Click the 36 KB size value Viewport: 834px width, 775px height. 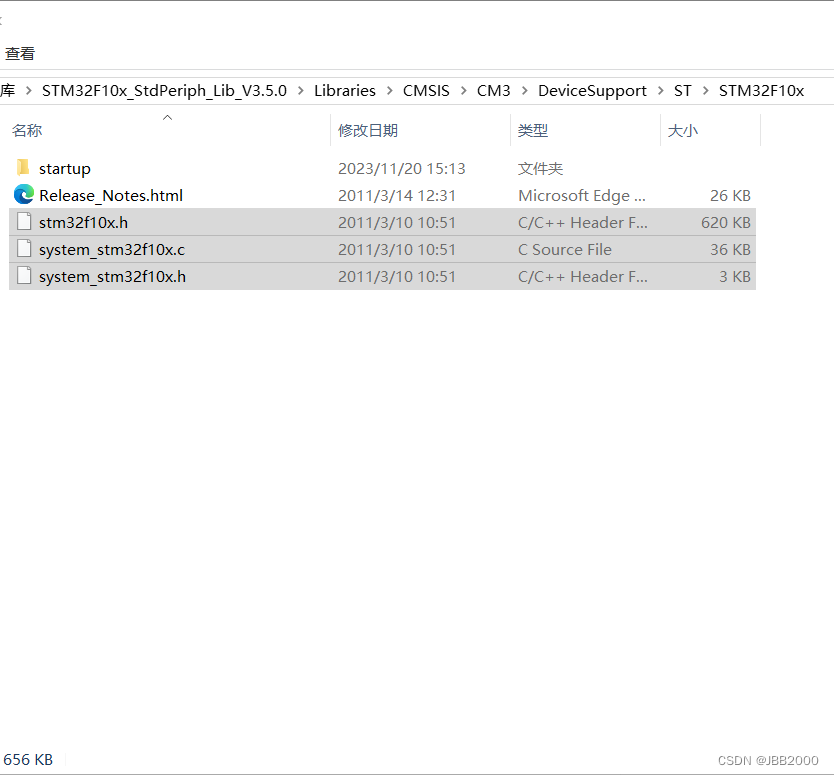[x=730, y=250]
